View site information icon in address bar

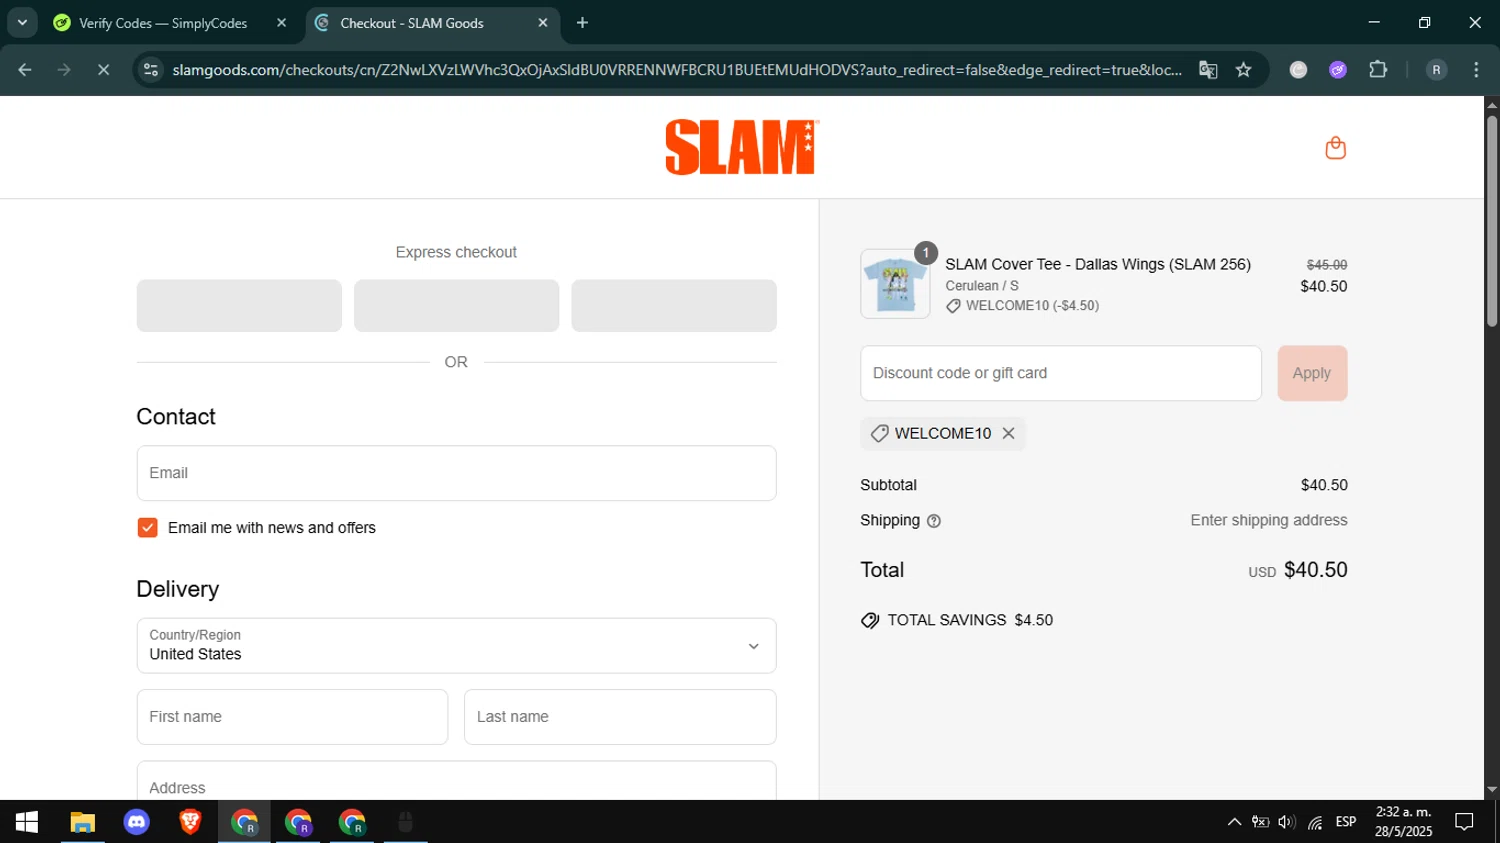point(151,69)
